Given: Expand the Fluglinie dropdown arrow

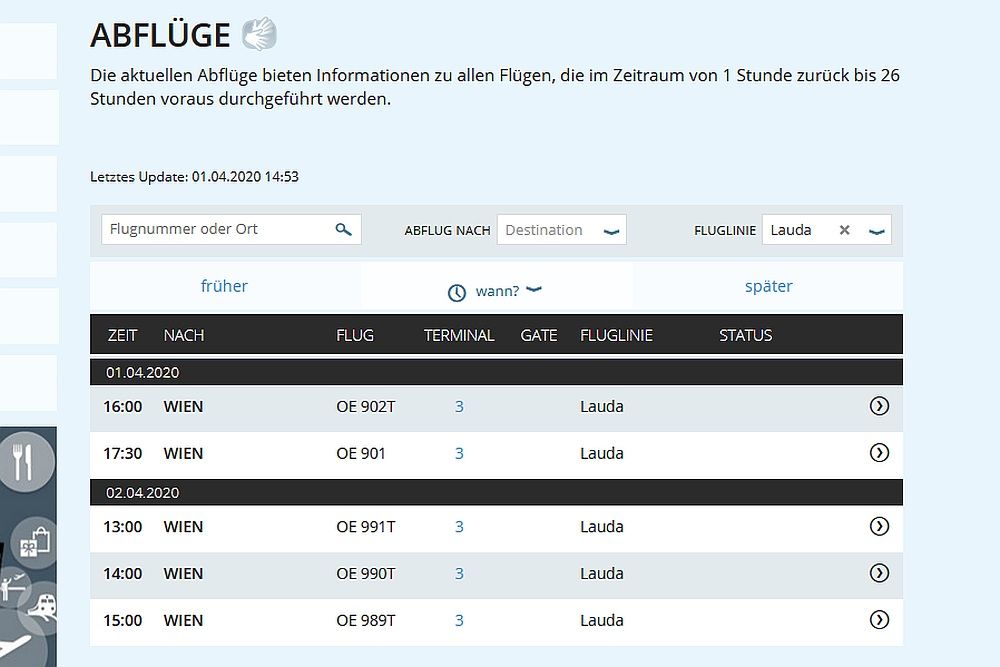Looking at the screenshot, I should point(877,231).
